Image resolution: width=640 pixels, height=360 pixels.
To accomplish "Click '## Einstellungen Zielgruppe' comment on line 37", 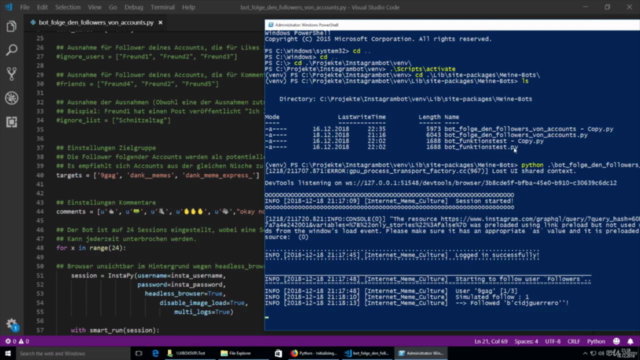I will click(x=106, y=148).
